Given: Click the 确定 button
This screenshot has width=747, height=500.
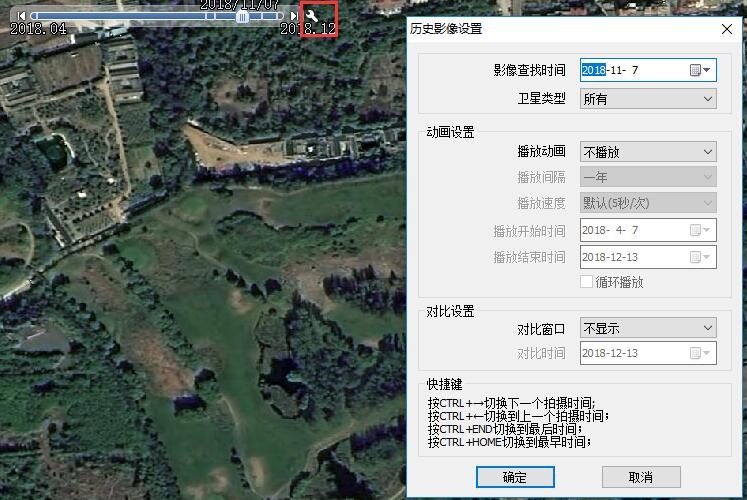Looking at the screenshot, I should click(515, 477).
